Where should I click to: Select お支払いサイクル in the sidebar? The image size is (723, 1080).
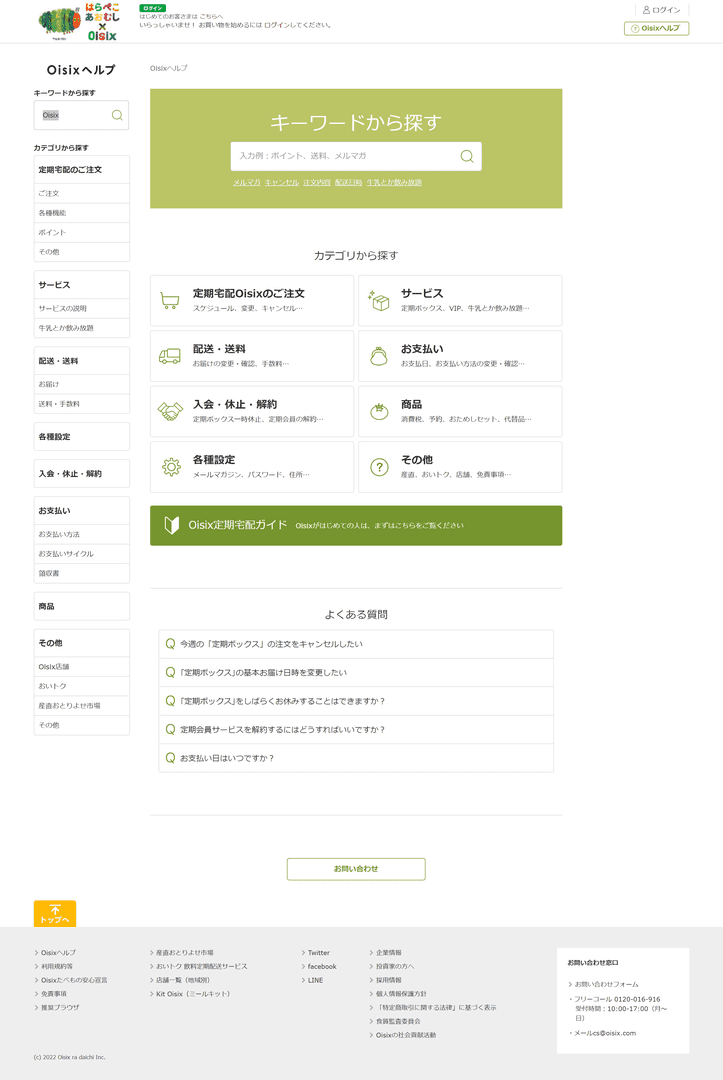(66, 554)
